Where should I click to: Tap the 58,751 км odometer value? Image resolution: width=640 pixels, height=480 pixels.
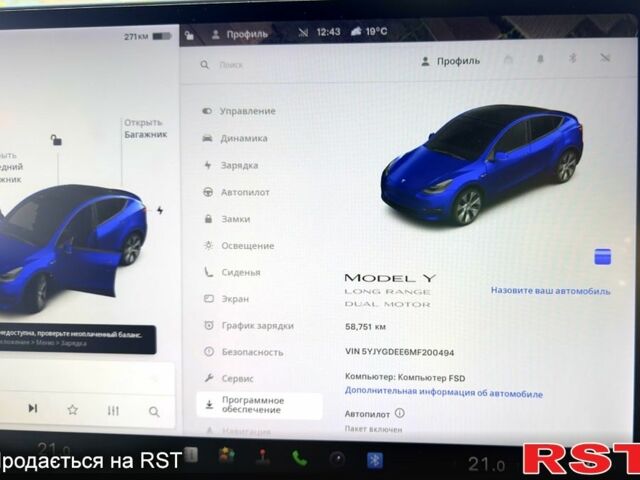coord(365,327)
